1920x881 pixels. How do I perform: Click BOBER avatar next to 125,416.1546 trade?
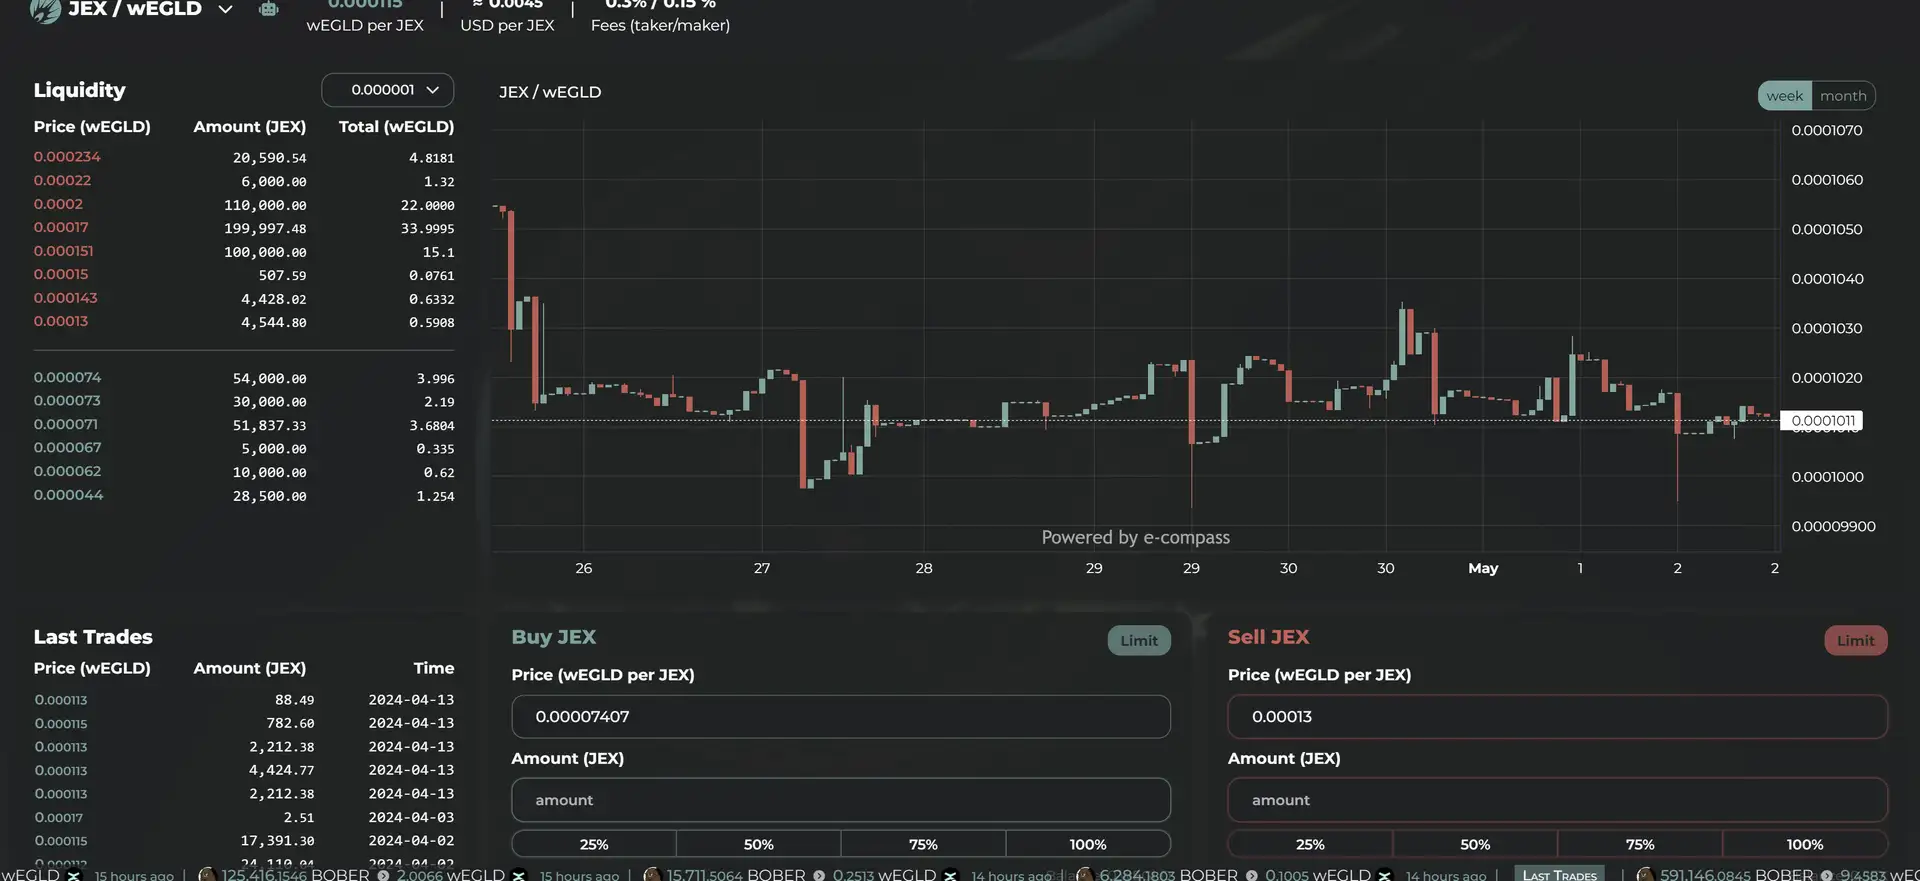tap(207, 874)
